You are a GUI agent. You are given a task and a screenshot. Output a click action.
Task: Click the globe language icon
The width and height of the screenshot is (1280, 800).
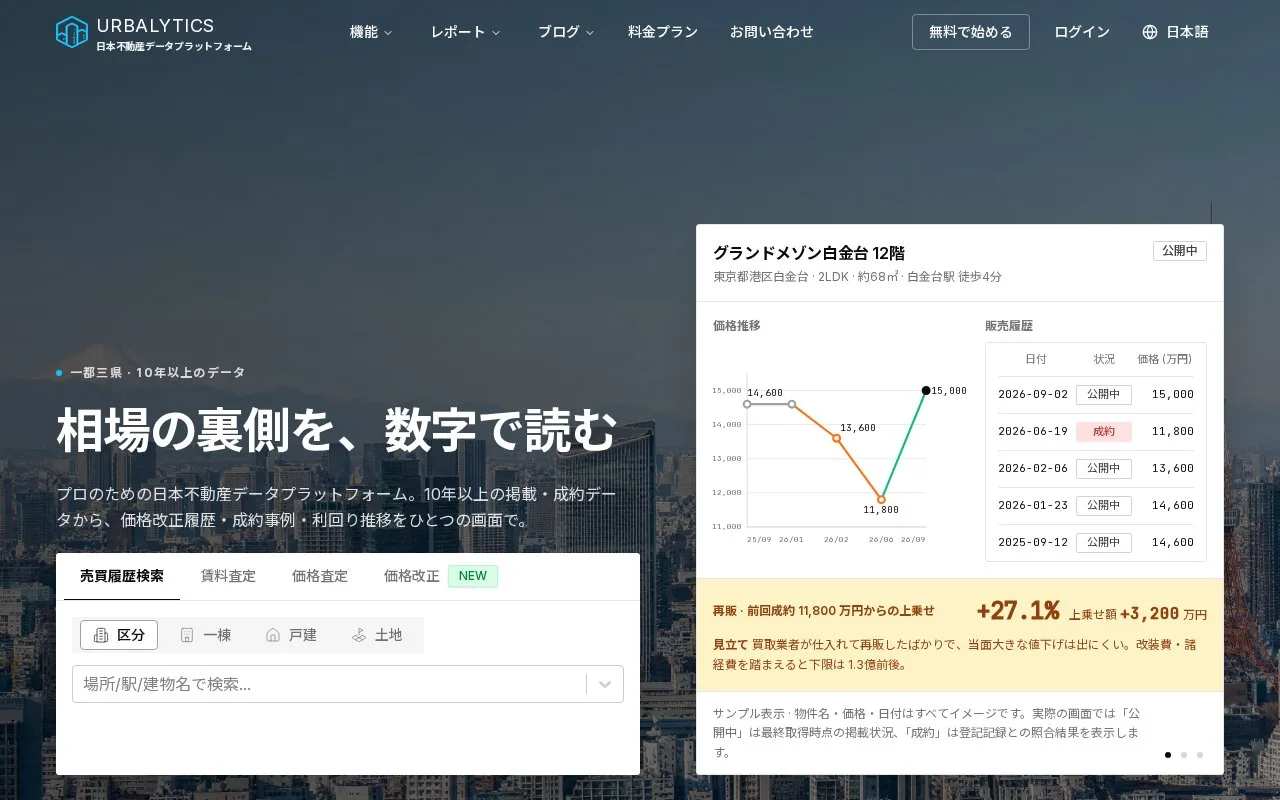point(1150,32)
